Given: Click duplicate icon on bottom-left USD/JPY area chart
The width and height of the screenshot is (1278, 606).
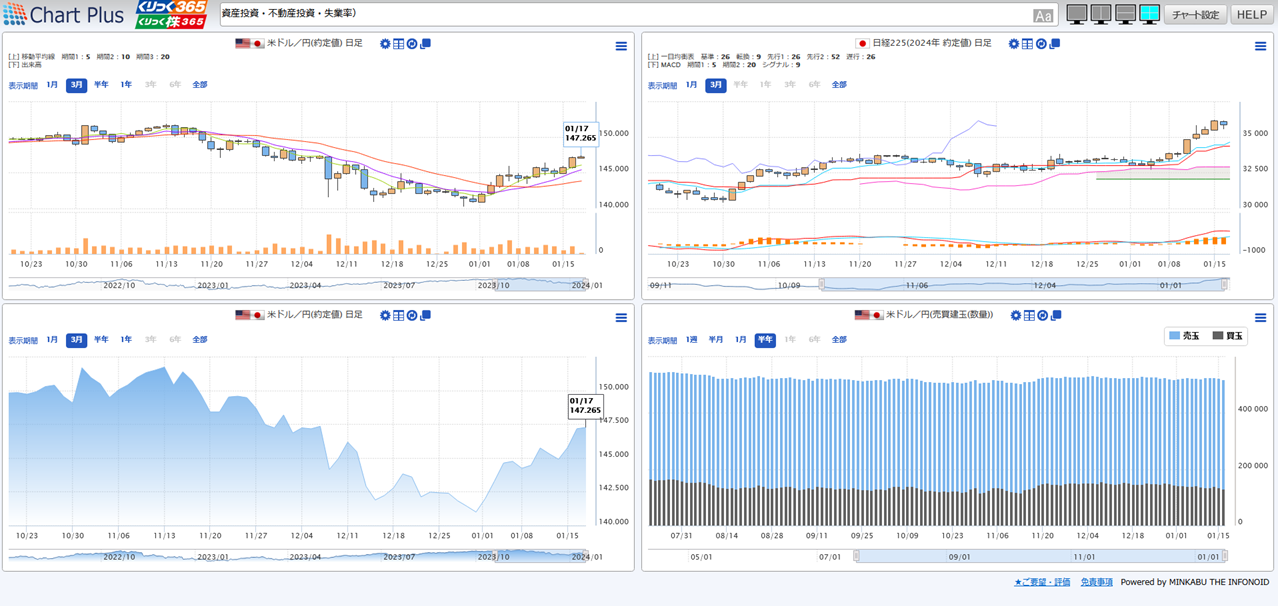Looking at the screenshot, I should [x=425, y=315].
